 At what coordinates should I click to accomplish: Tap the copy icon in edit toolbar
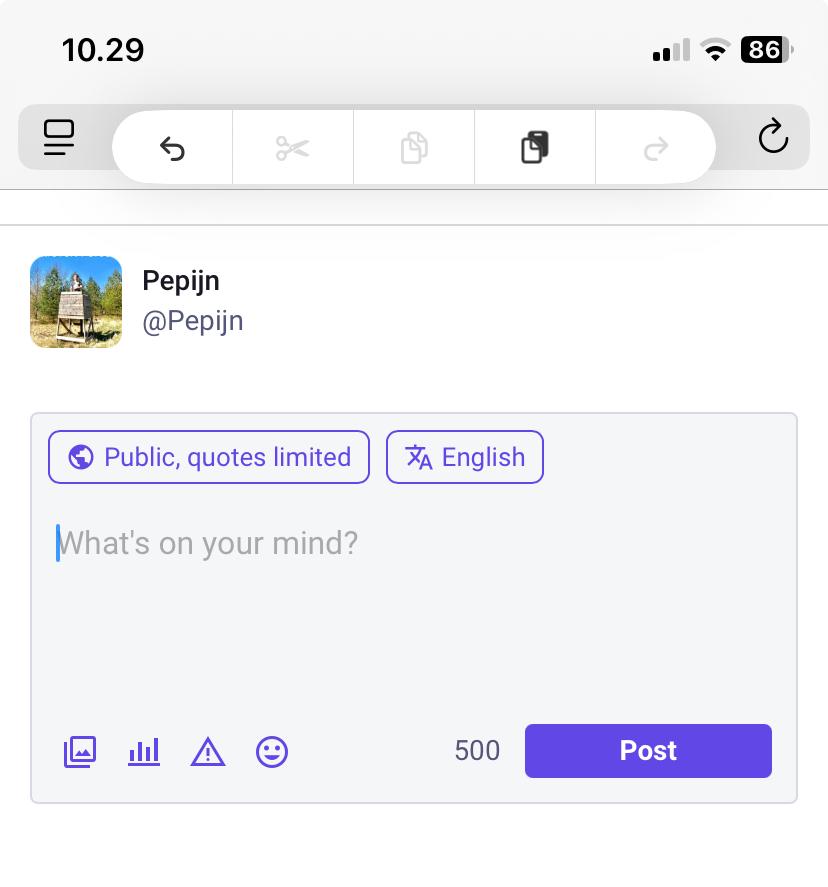pyautogui.click(x=414, y=148)
